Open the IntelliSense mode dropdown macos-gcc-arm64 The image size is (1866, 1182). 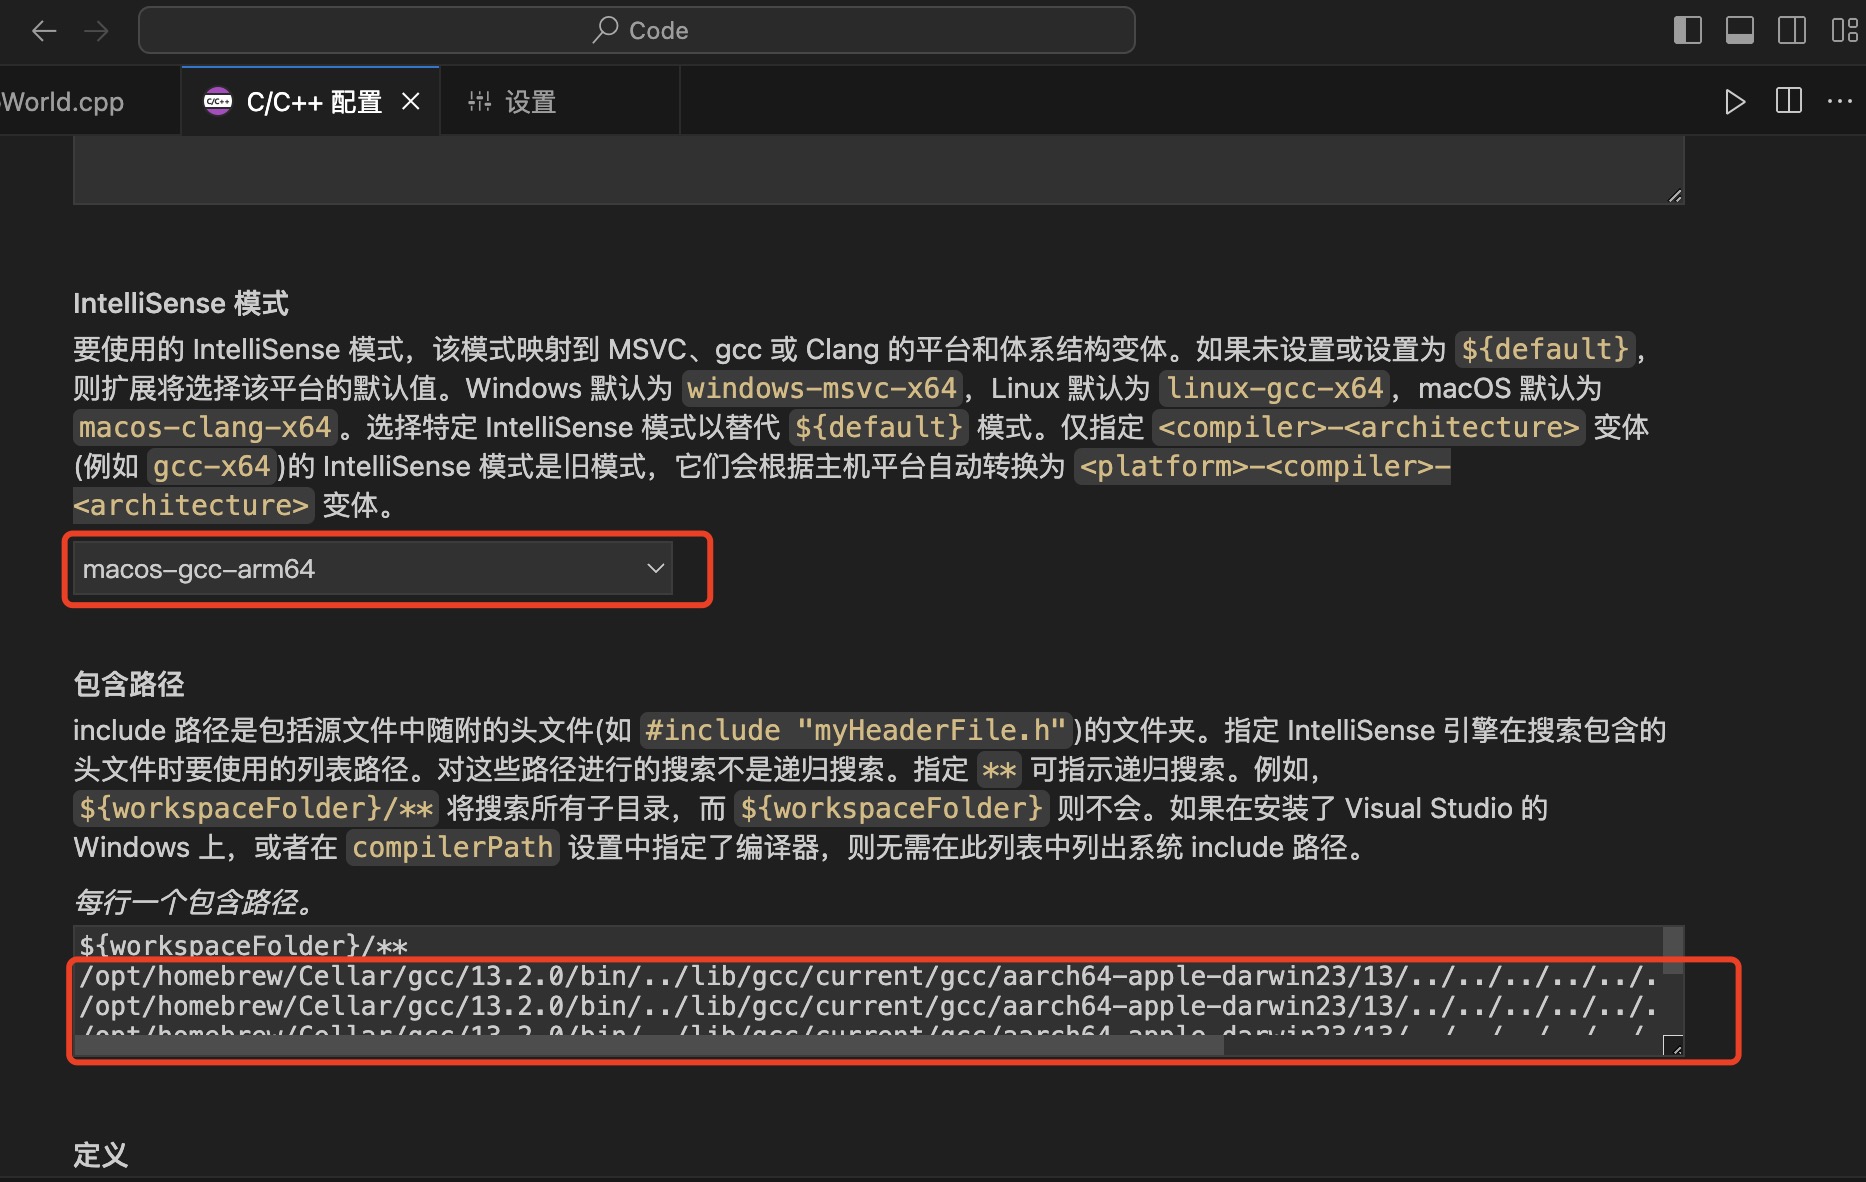coord(373,569)
